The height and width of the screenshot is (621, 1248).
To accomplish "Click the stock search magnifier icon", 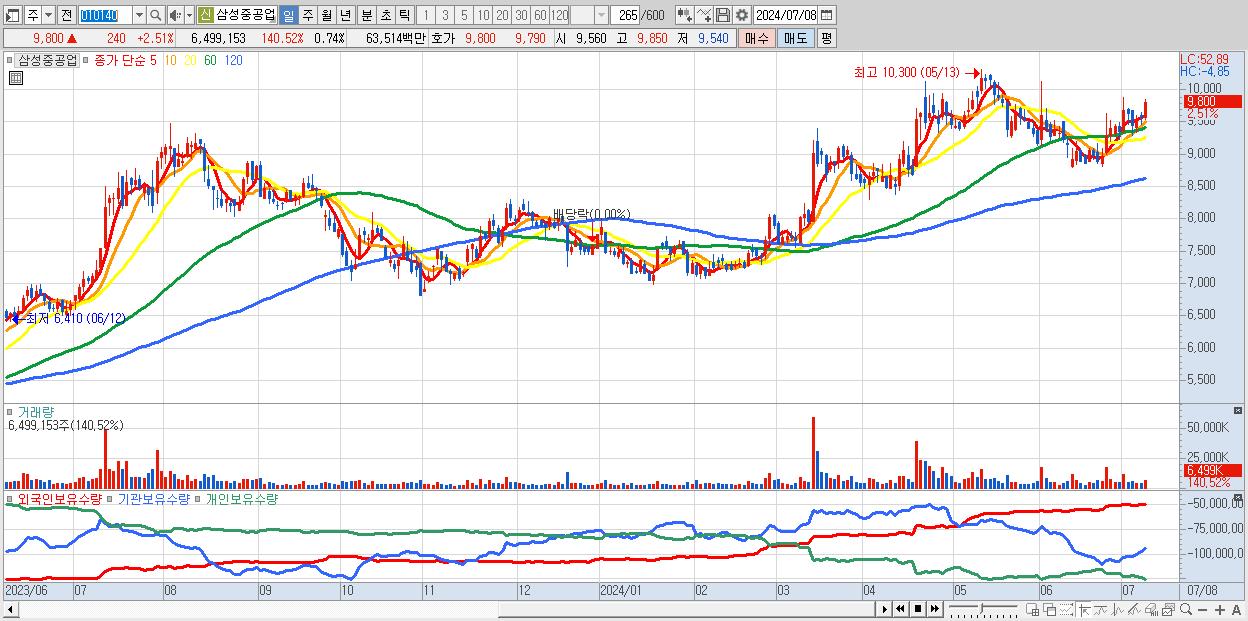I will point(155,15).
